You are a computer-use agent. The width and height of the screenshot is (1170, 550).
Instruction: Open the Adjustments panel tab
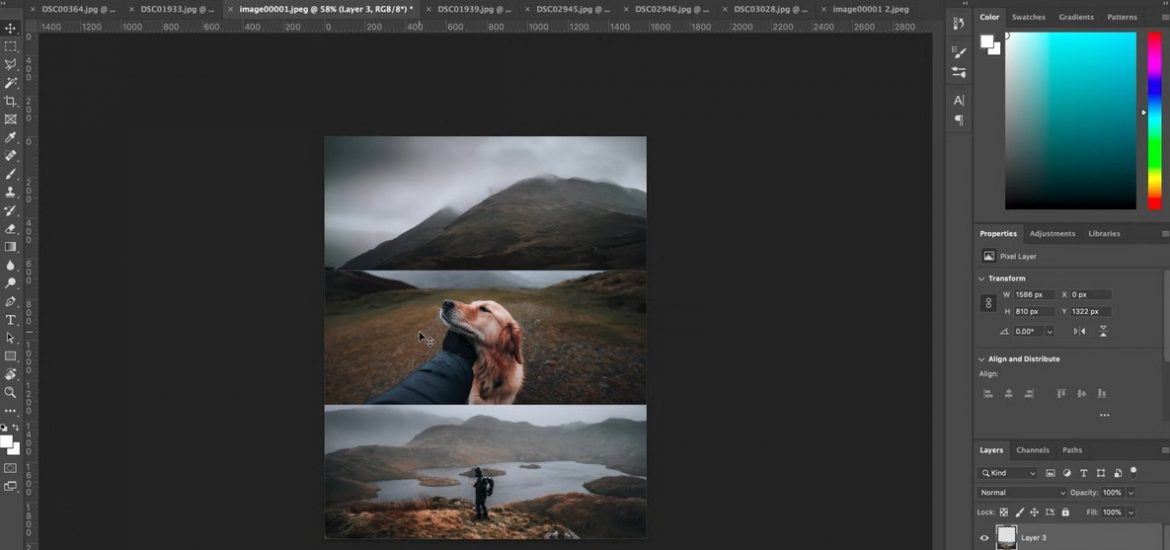pos(1052,233)
